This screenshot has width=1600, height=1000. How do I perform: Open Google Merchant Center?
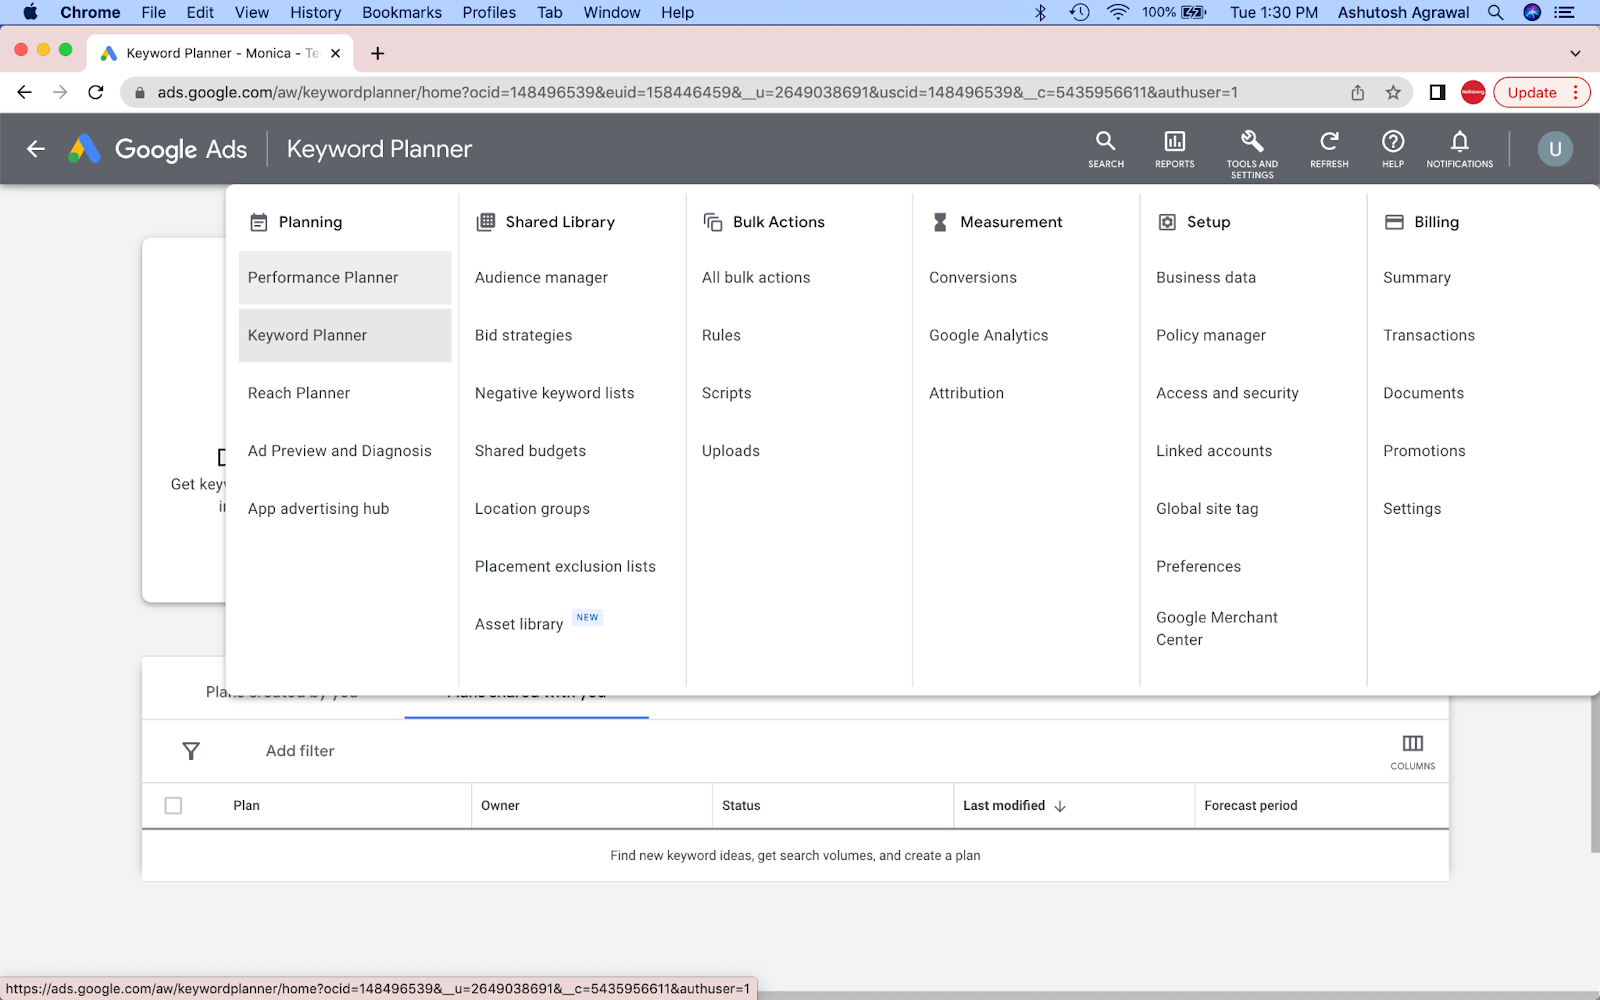[x=1217, y=629]
